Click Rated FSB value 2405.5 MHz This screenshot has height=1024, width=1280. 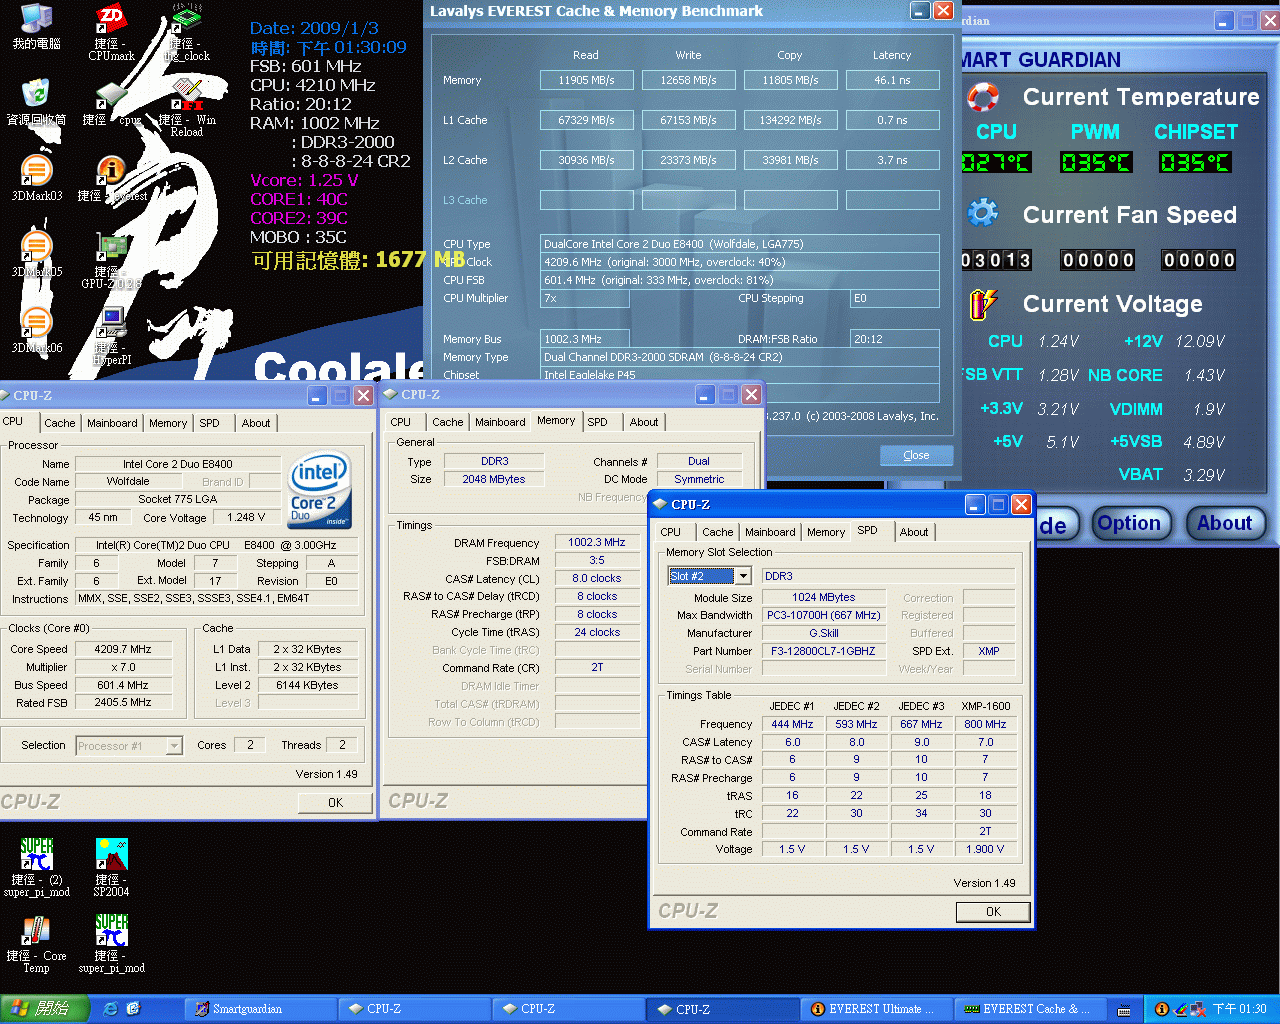coord(123,703)
